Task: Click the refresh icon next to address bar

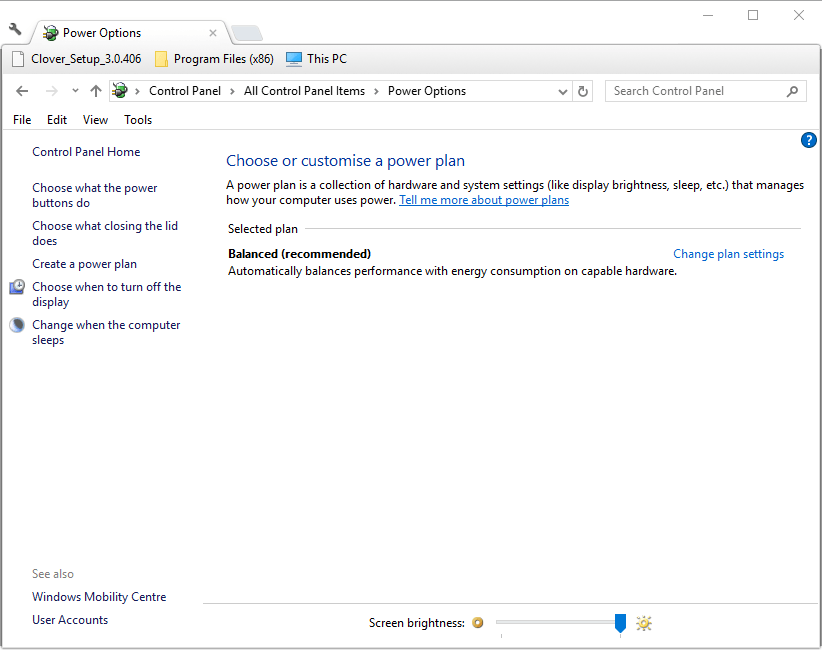Action: [582, 91]
